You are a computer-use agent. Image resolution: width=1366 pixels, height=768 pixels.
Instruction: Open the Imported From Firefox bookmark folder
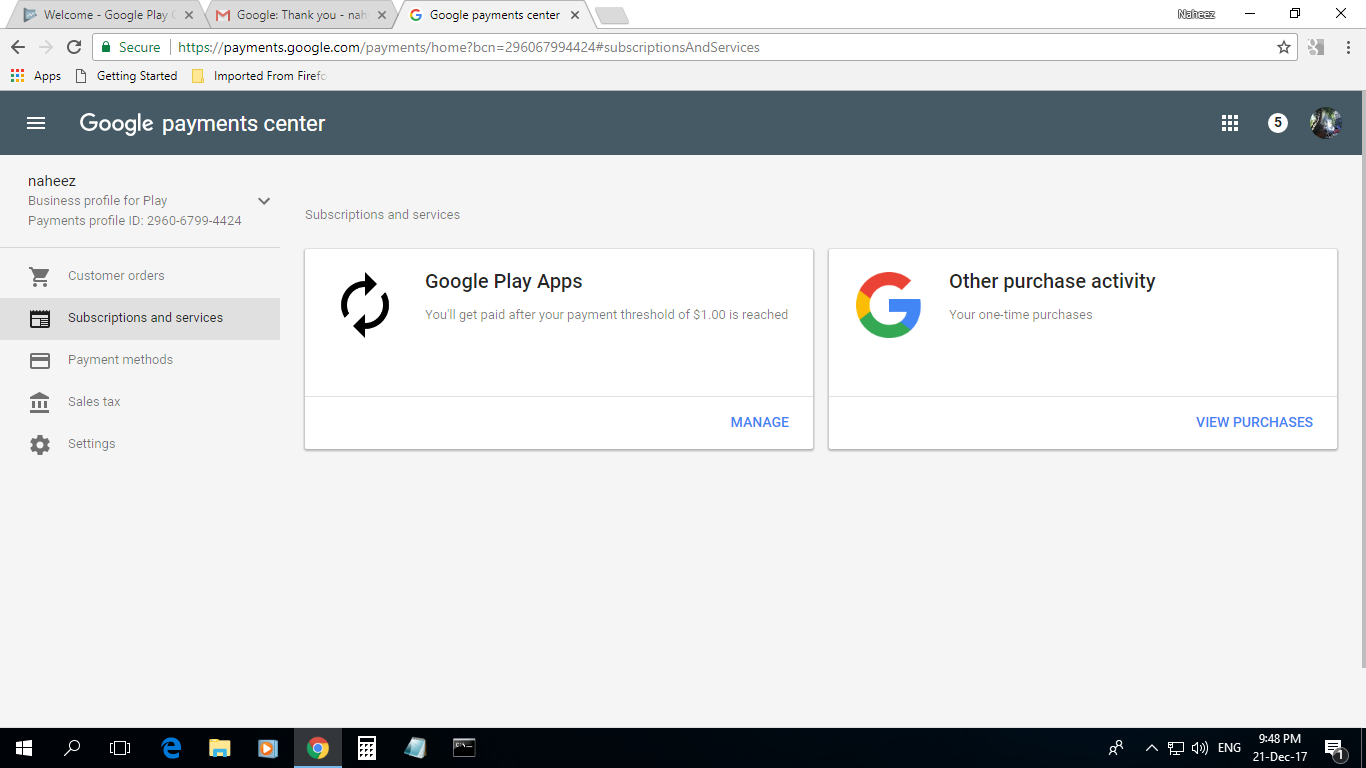(259, 76)
